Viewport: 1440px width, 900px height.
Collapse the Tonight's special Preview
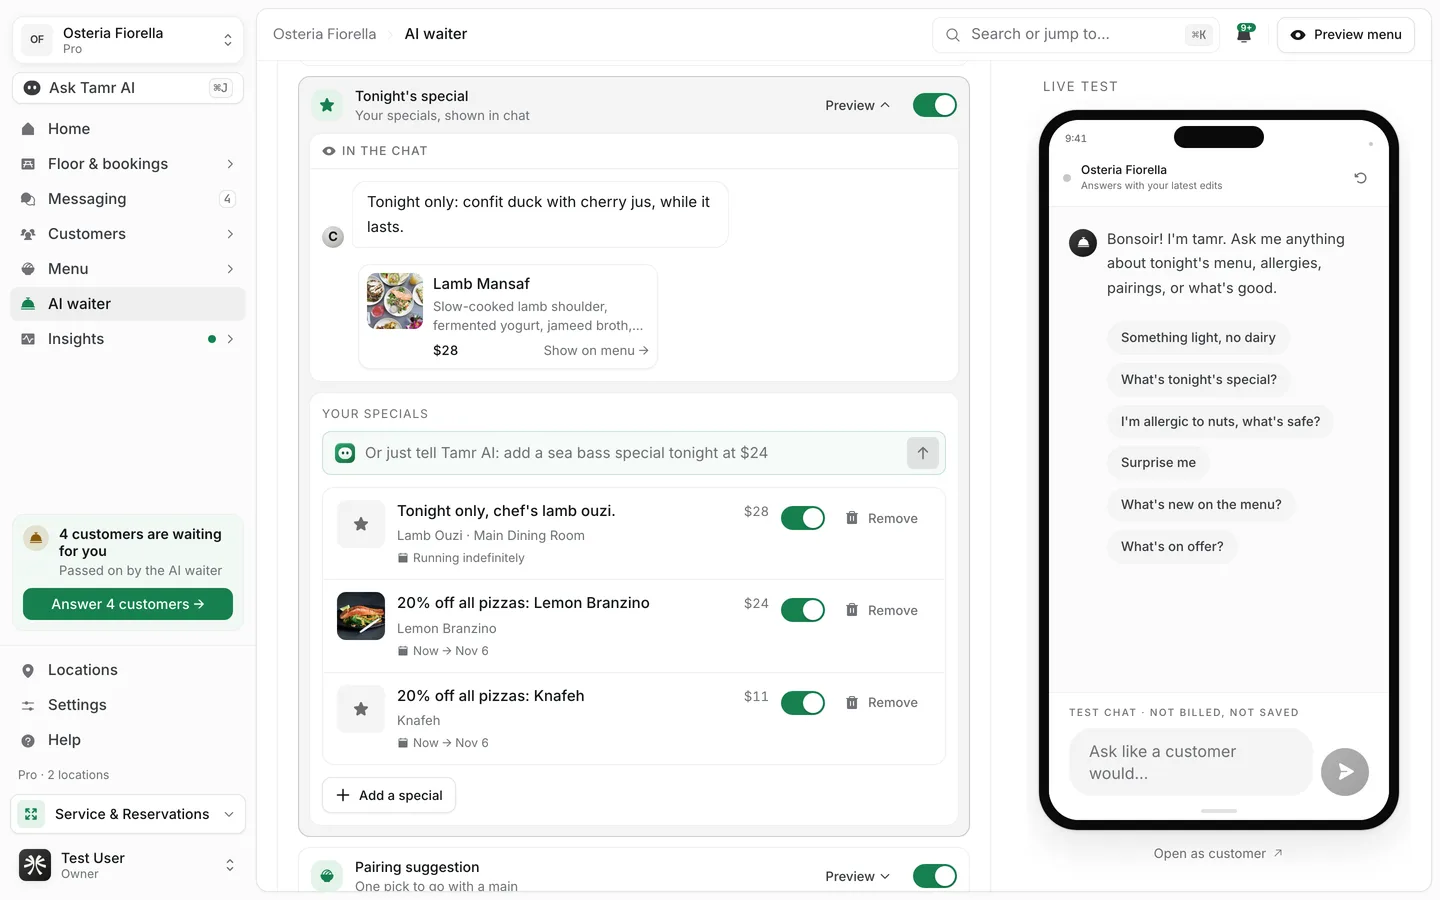tap(857, 105)
